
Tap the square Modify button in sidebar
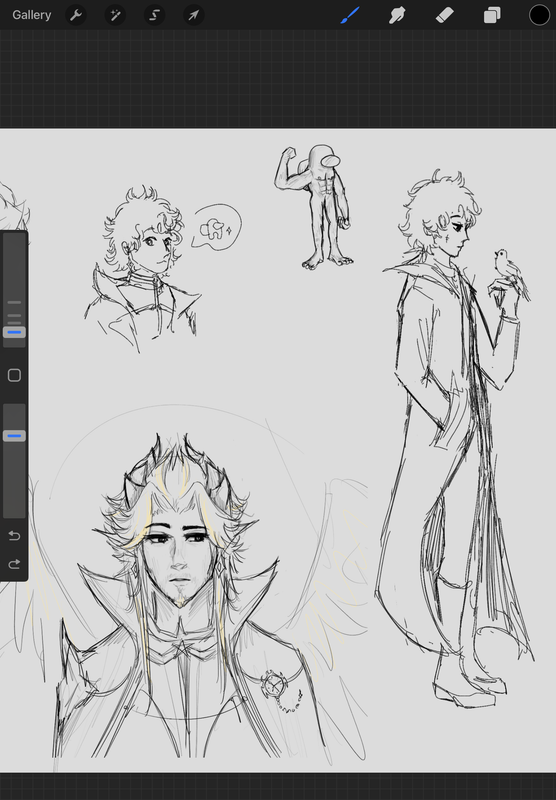point(14,376)
